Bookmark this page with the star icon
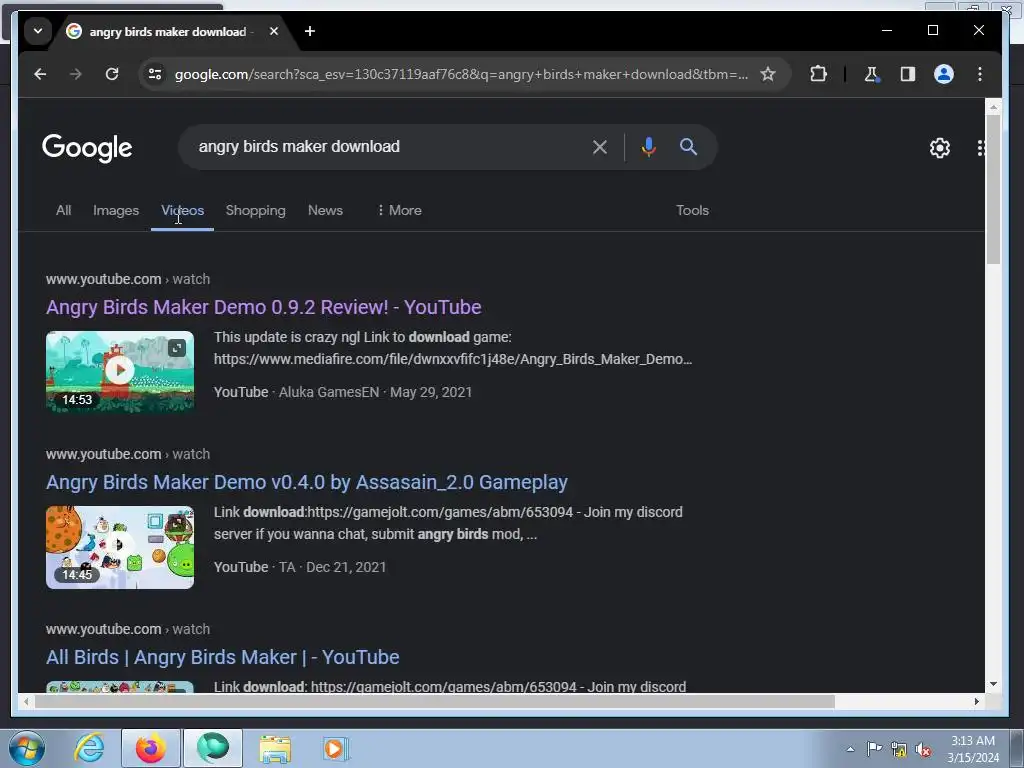Screen dimensions: 1024x768 coord(768,74)
